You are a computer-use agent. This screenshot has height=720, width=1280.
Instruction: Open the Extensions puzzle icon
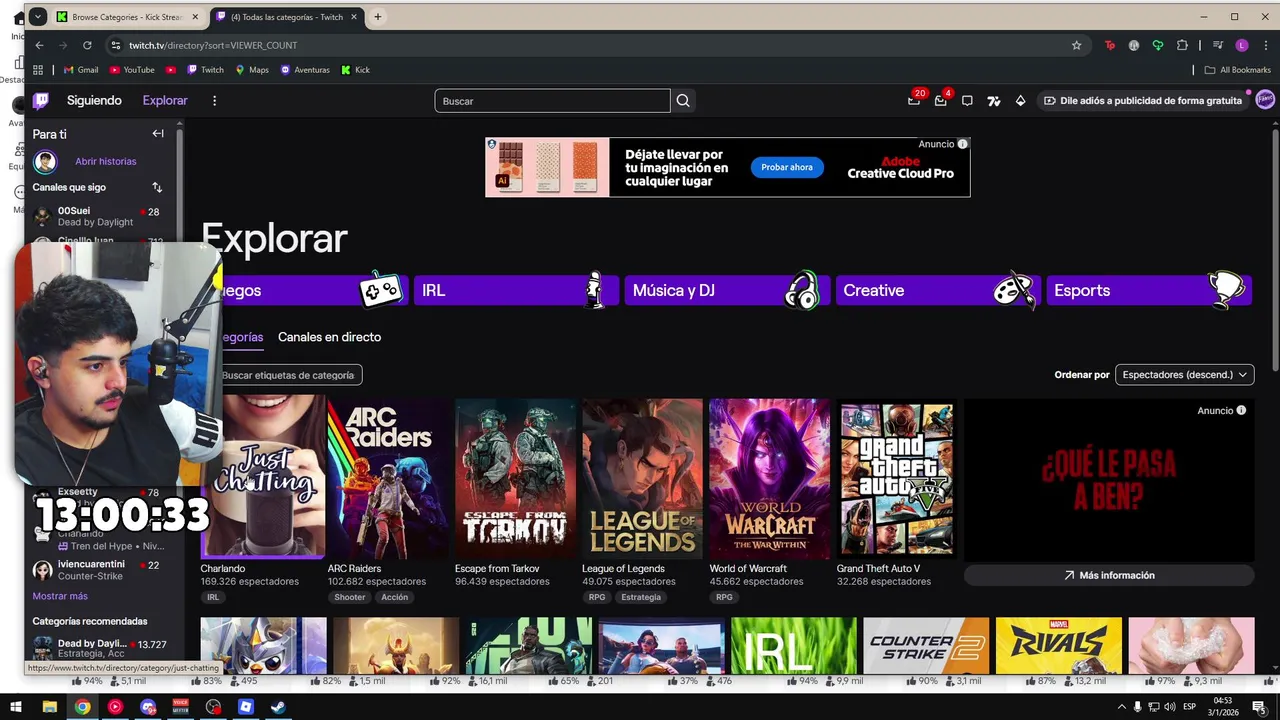[1182, 45]
